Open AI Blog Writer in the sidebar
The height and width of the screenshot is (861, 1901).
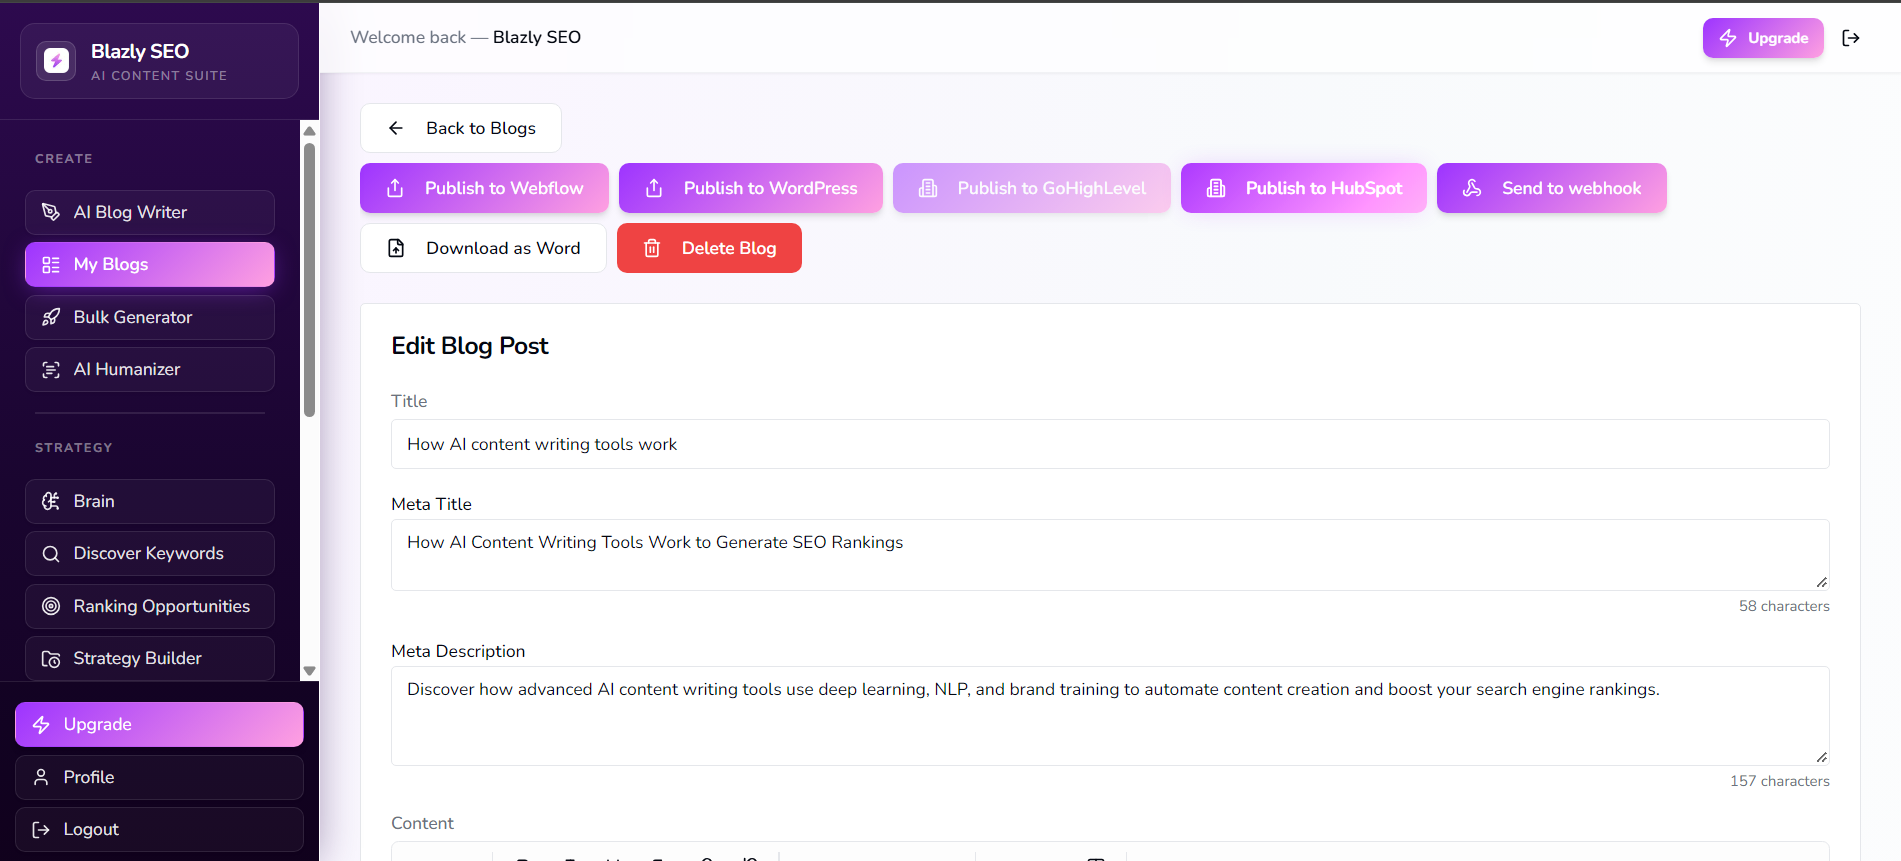[150, 212]
